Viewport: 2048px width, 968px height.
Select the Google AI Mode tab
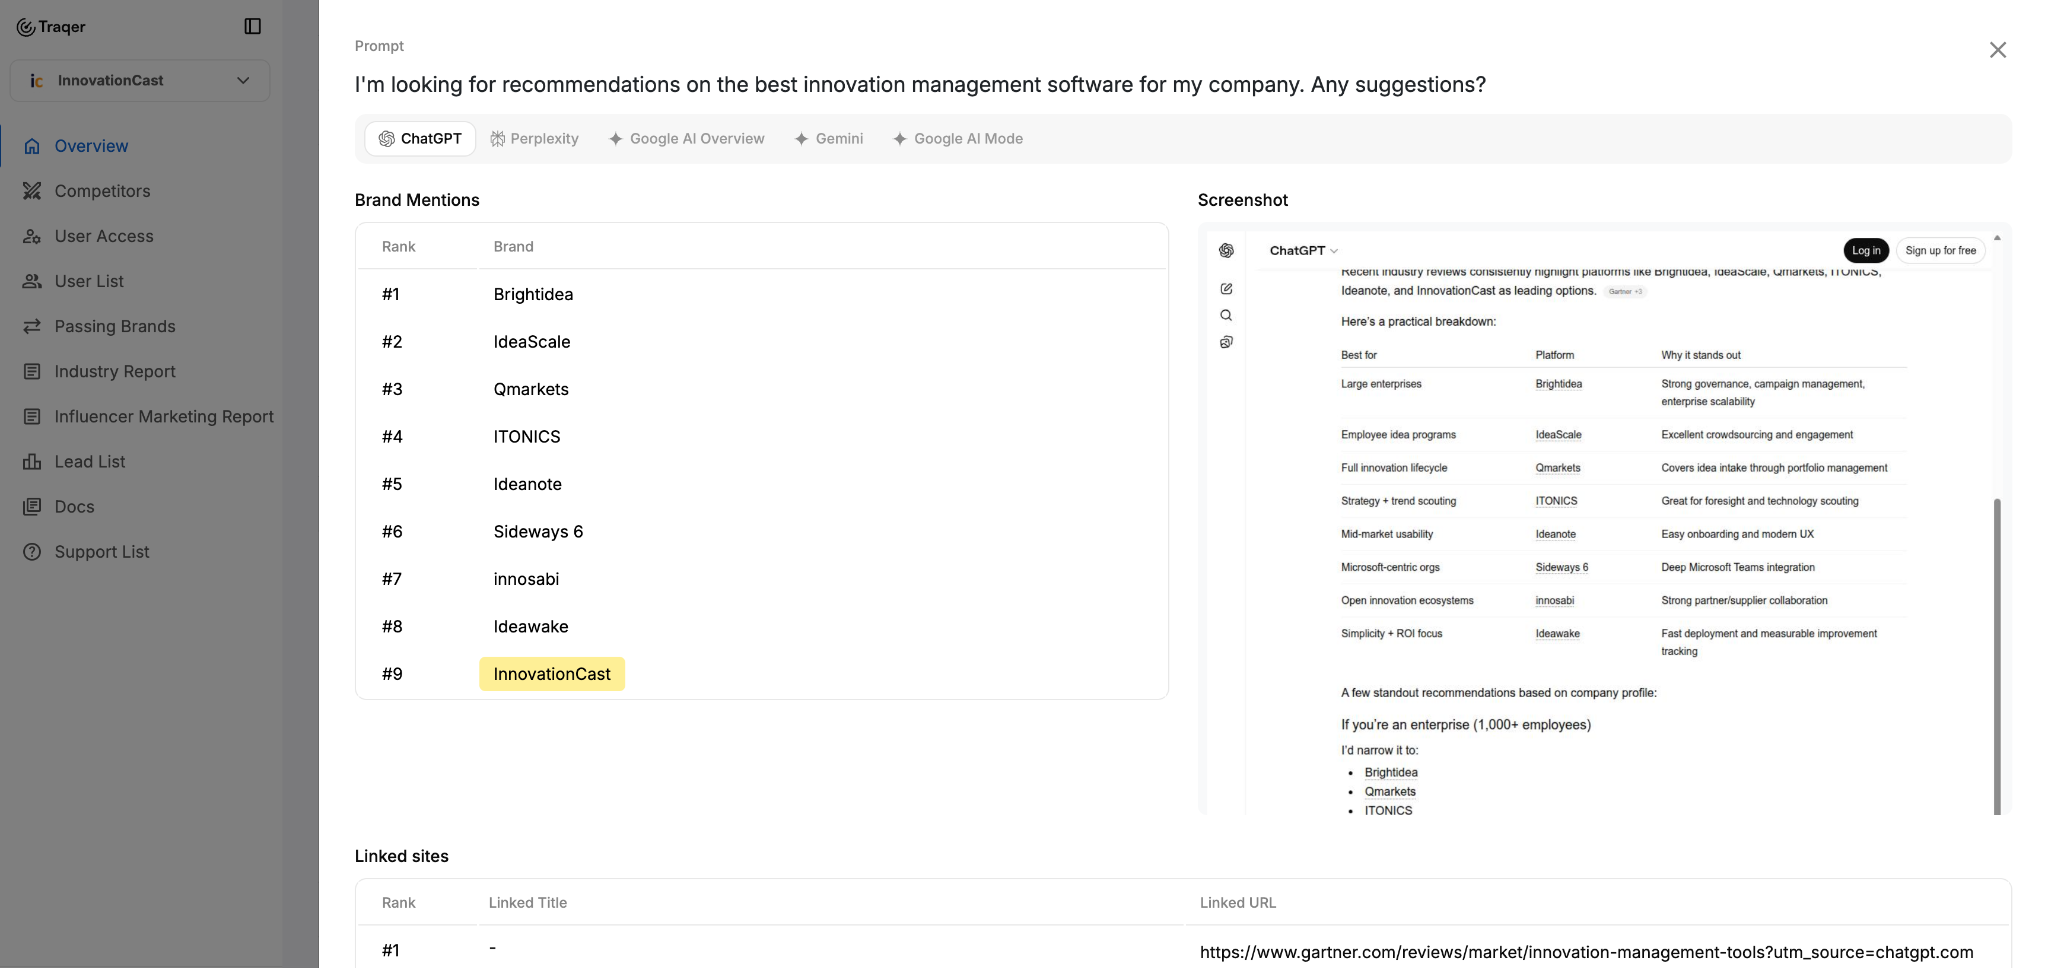[x=958, y=139]
